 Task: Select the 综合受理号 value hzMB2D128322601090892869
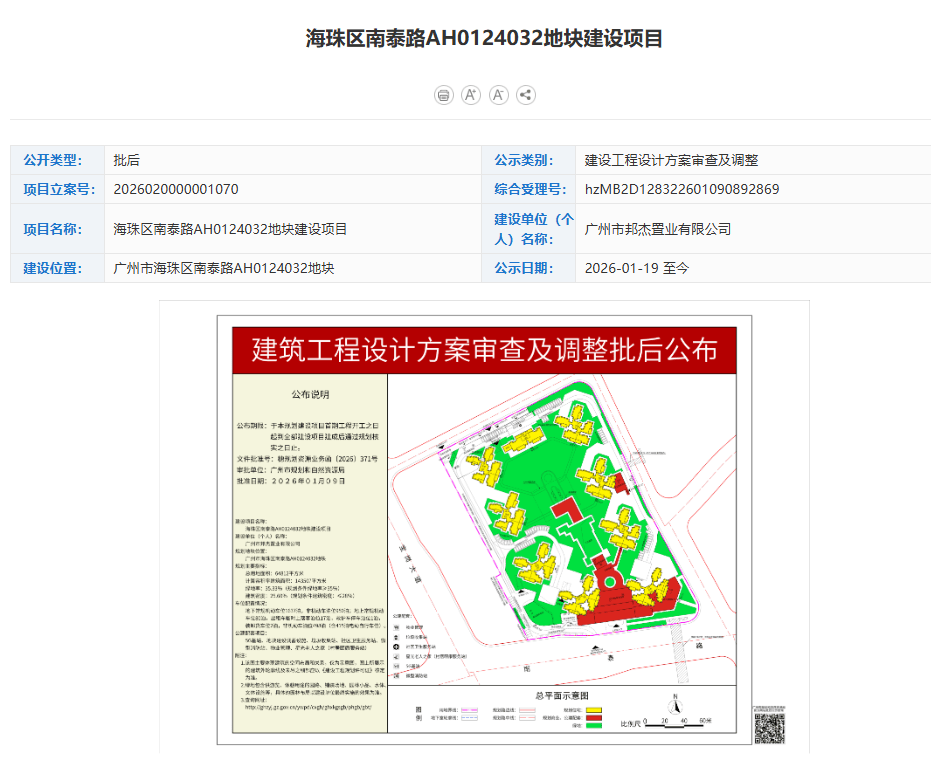tap(682, 189)
